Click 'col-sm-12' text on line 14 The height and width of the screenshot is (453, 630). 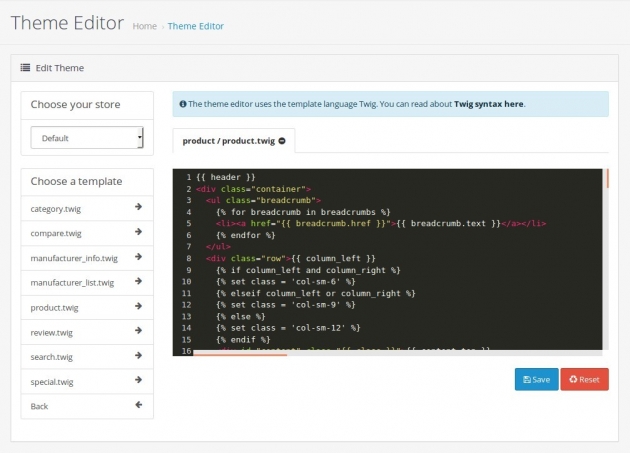321,328
